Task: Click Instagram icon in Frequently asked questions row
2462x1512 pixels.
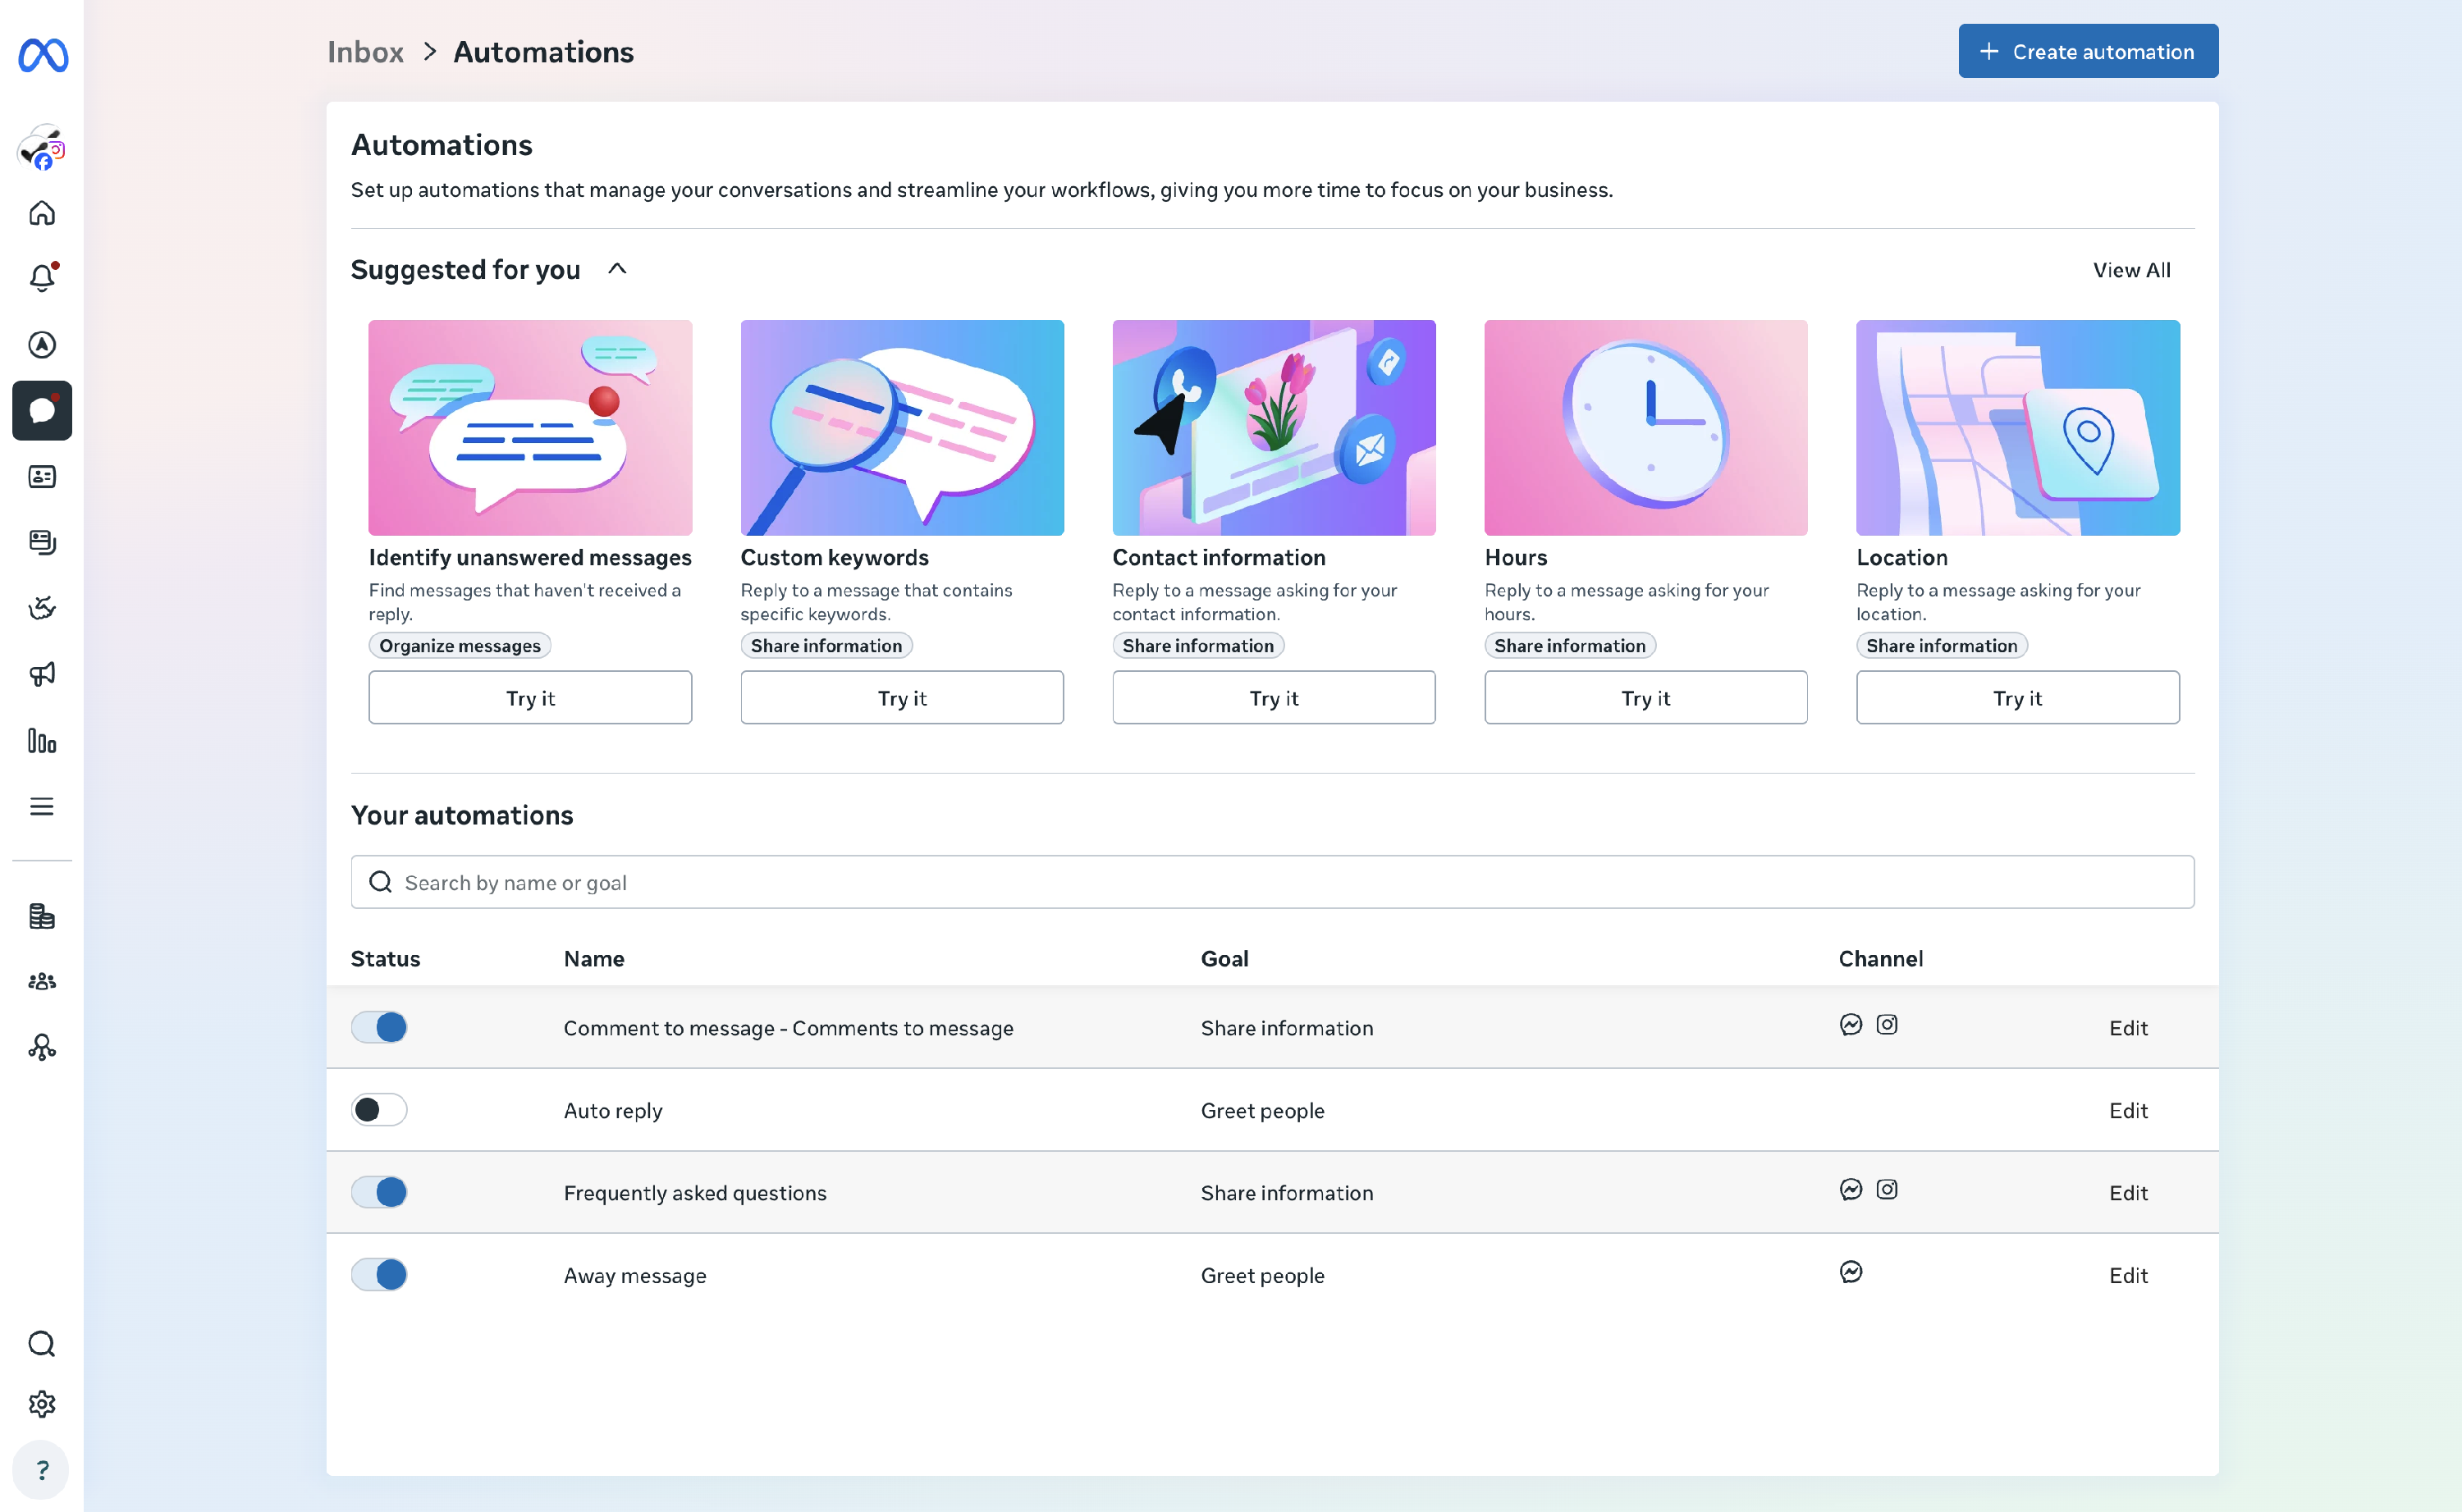Action: pos(1887,1190)
